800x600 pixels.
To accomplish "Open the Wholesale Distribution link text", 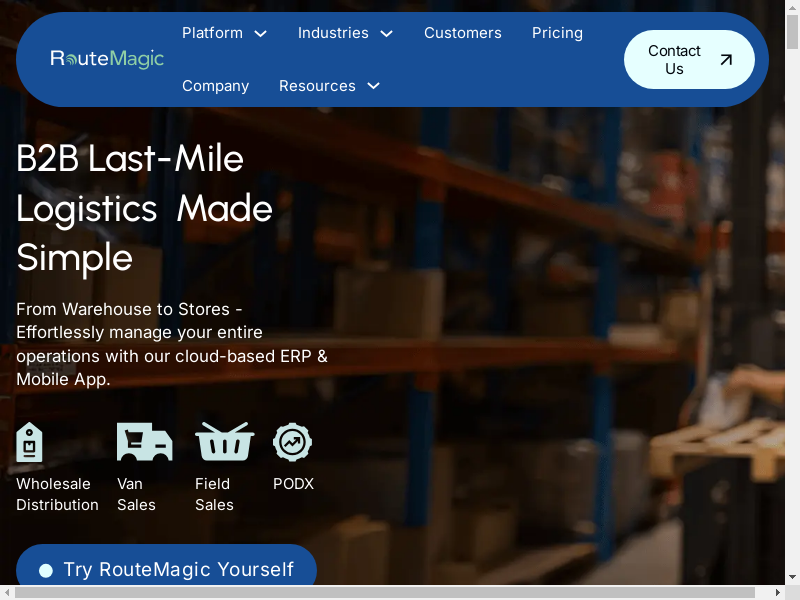I will coord(57,494).
